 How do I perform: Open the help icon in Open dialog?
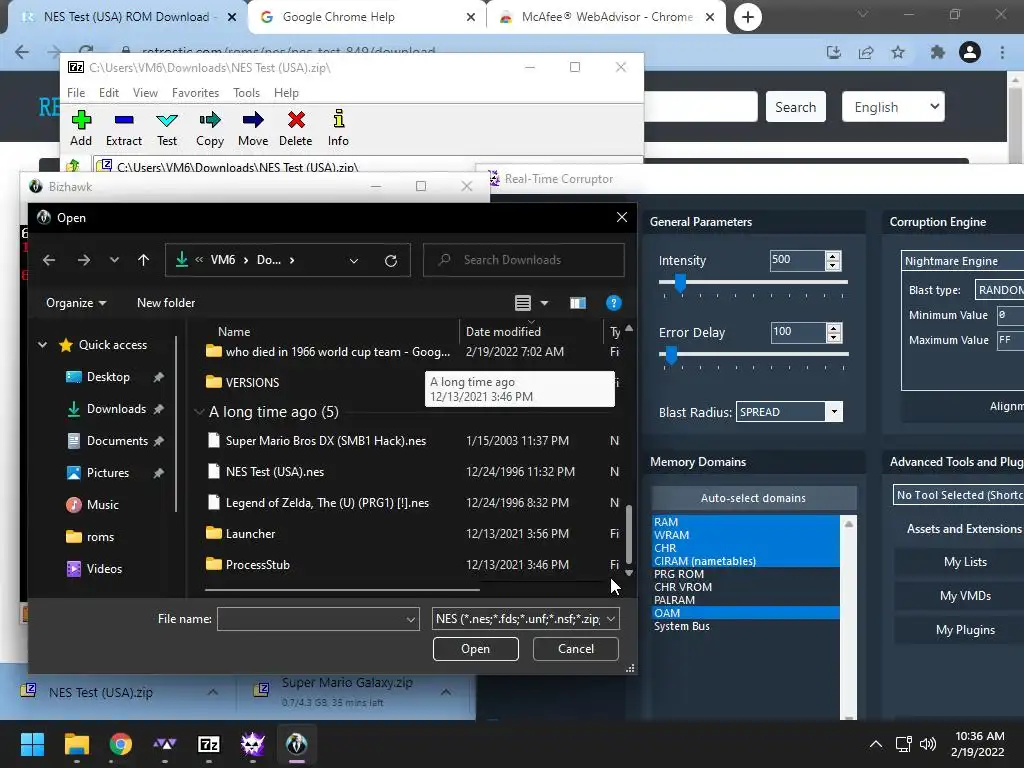coord(614,303)
